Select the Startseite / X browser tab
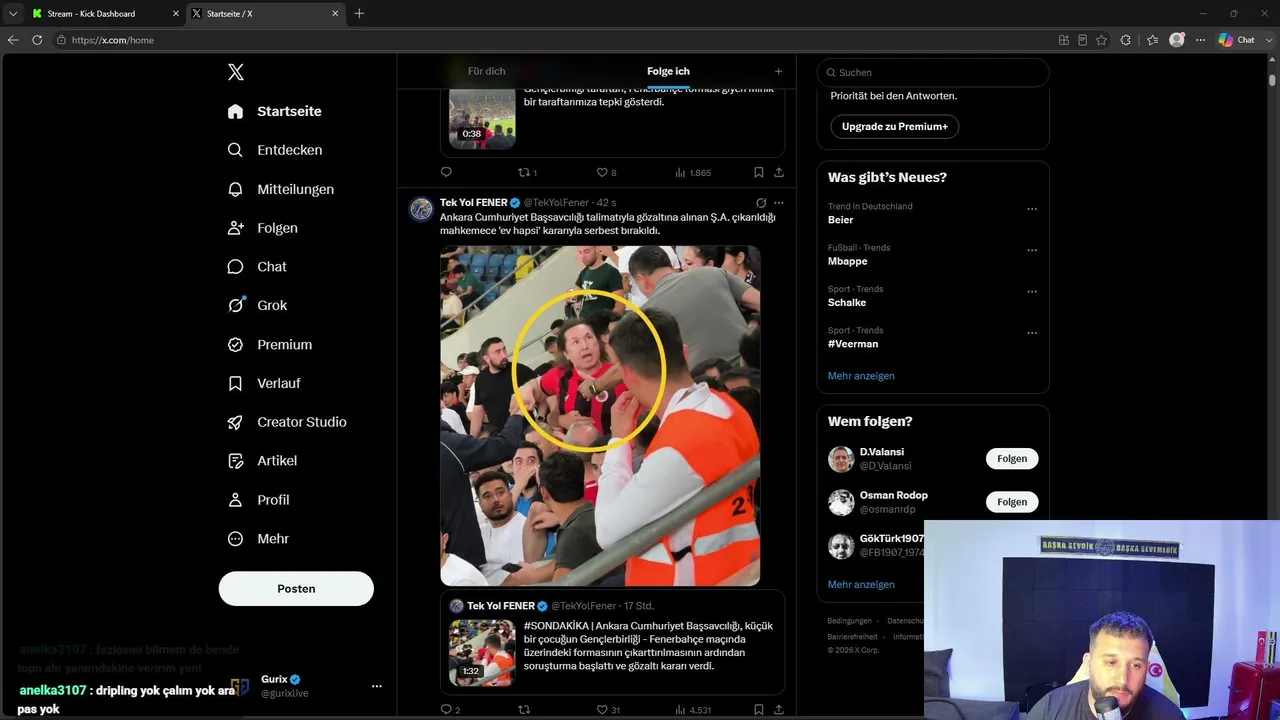 (x=264, y=14)
